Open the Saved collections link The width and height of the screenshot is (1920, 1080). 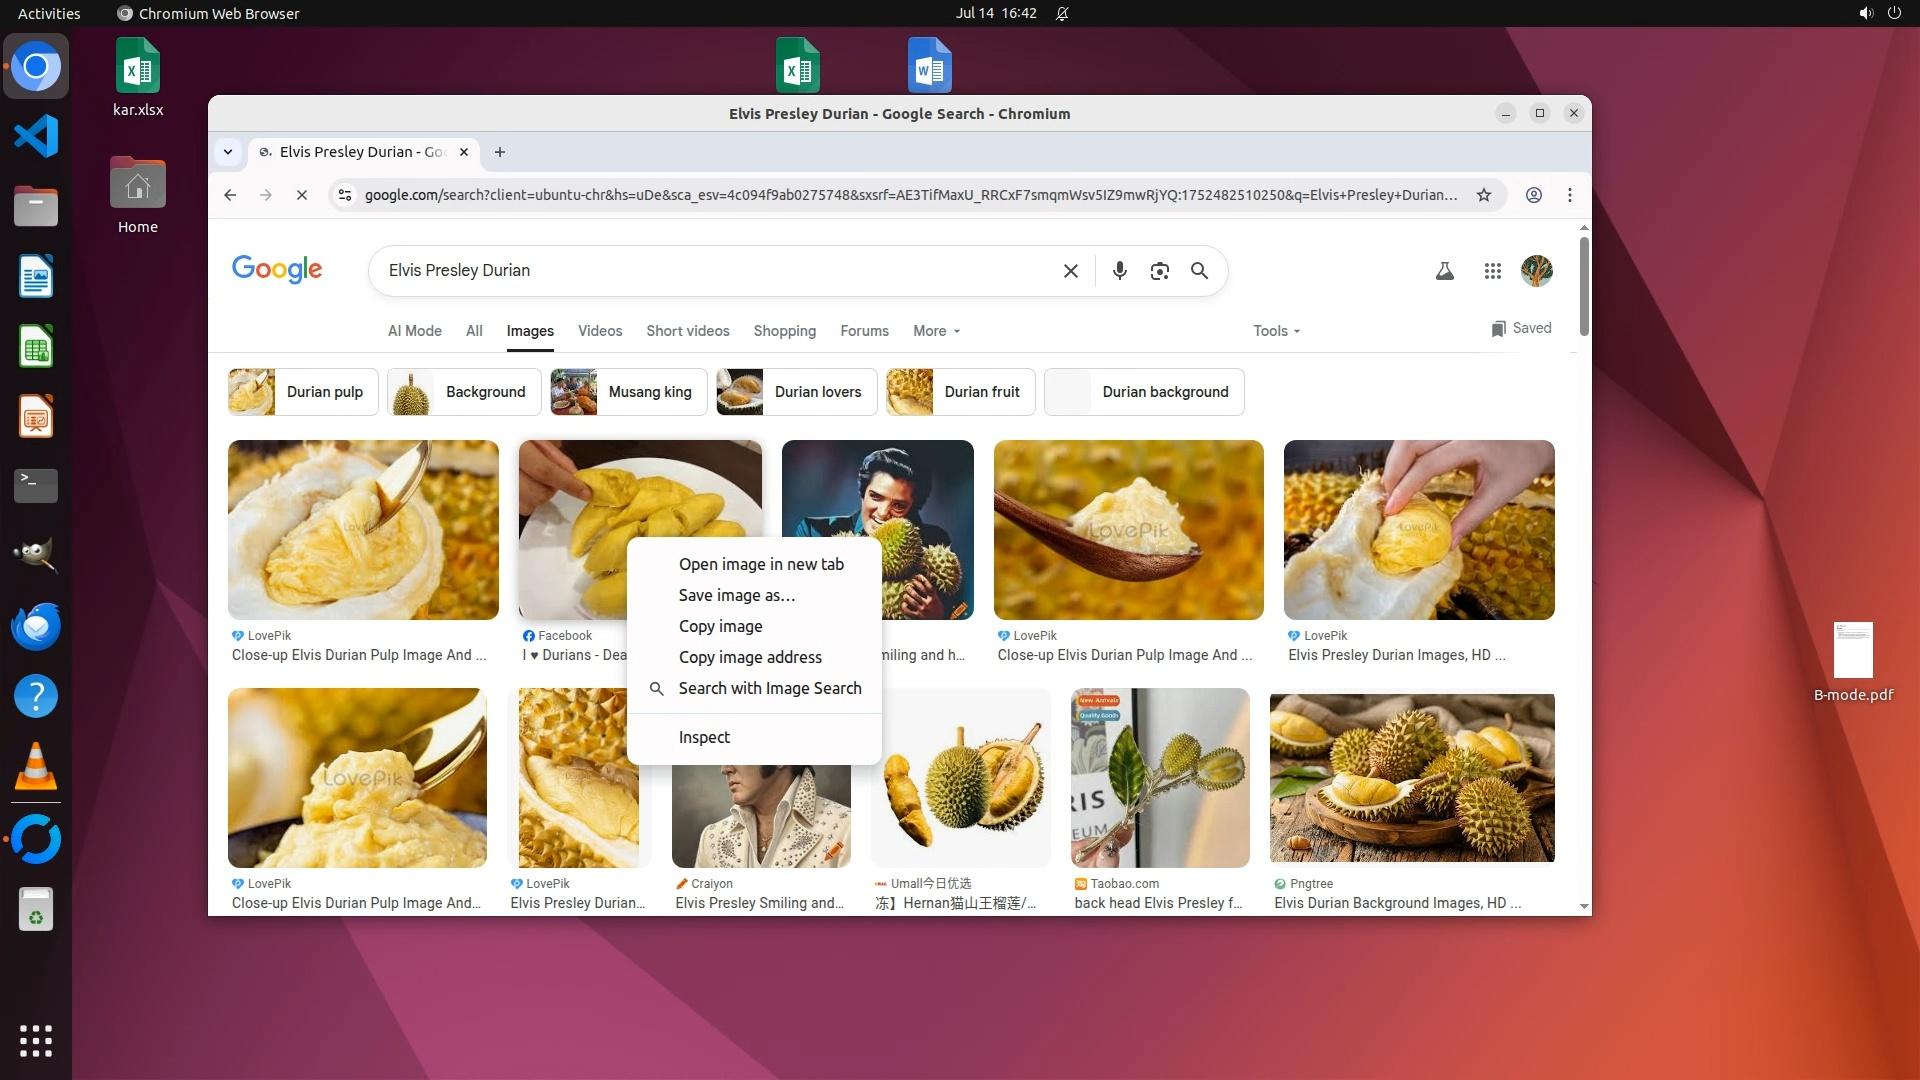pos(1521,328)
